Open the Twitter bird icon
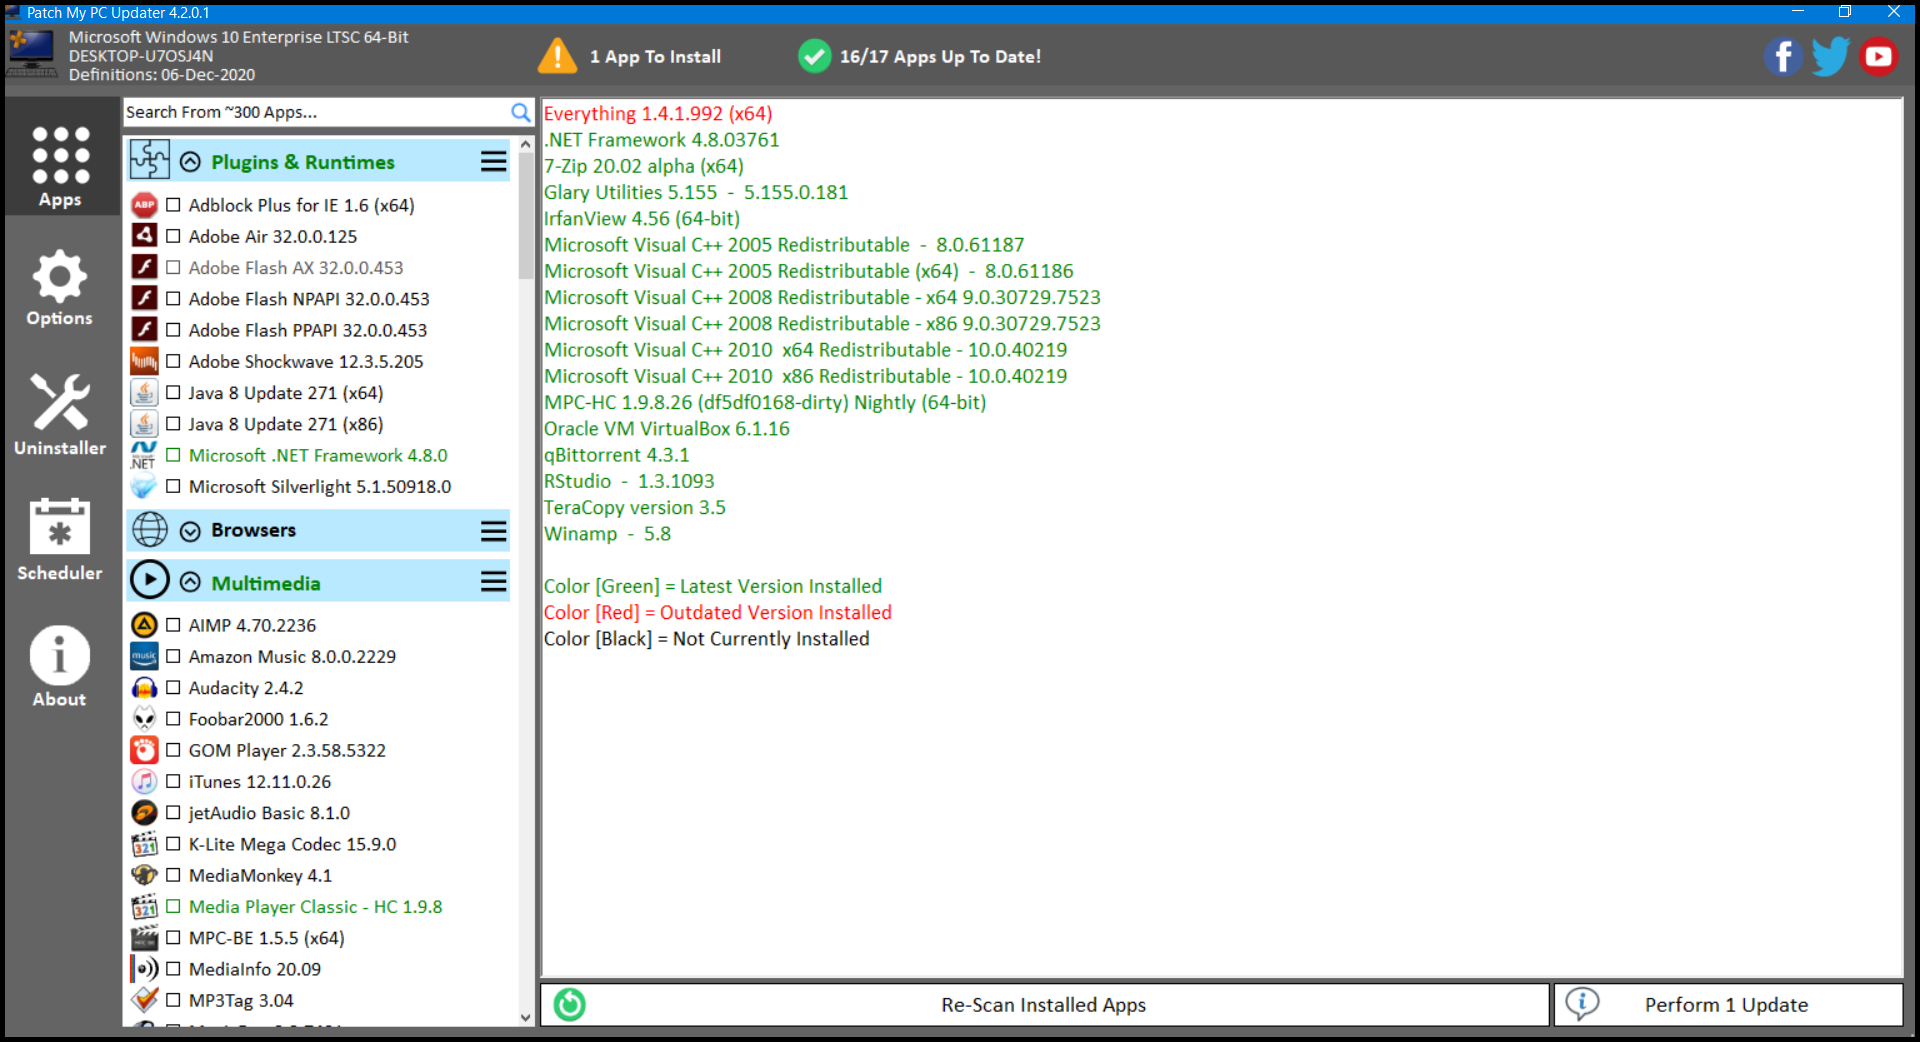Viewport: 1920px width, 1042px height. [1830, 57]
